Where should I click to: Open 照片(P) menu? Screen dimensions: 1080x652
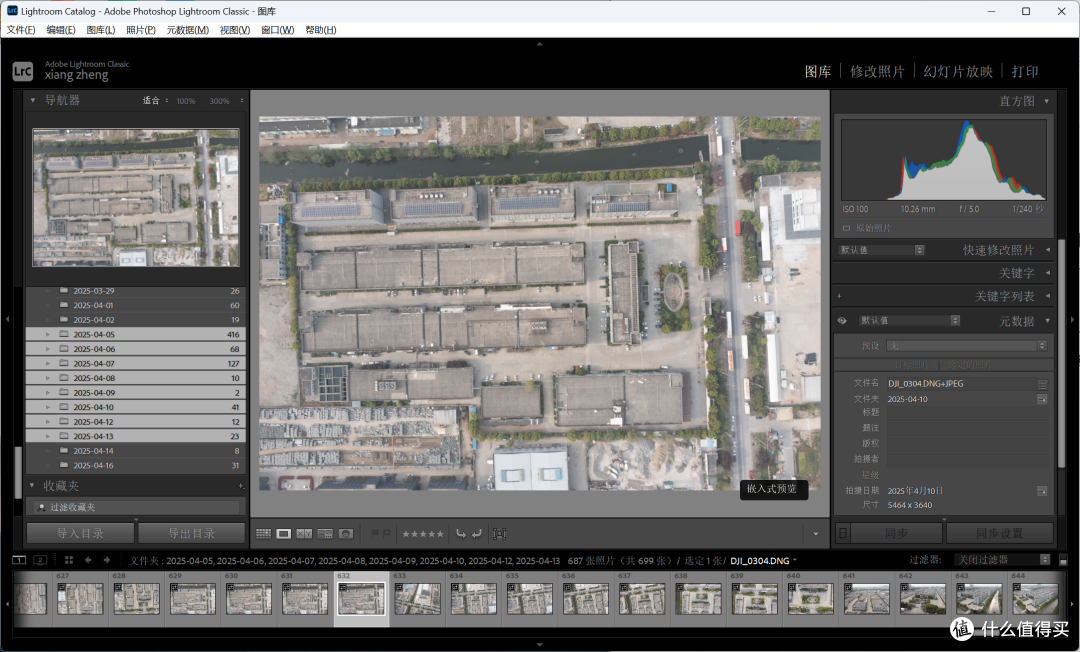141,30
